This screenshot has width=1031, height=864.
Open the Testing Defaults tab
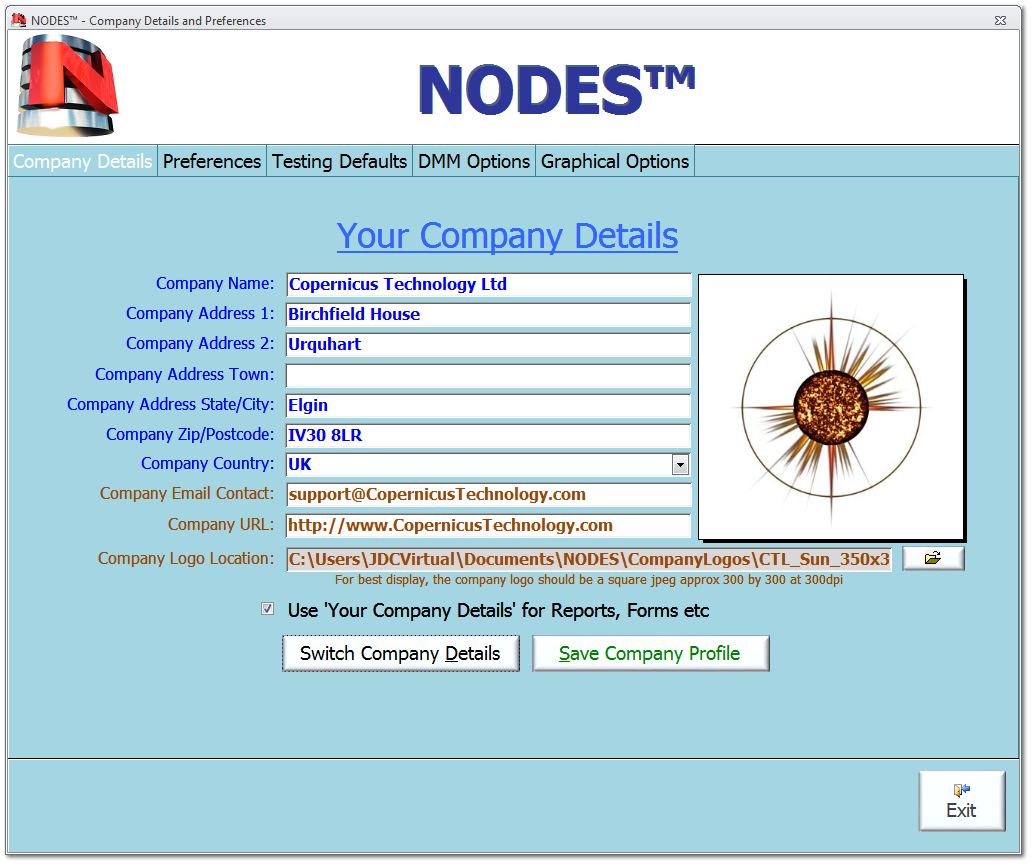[x=338, y=160]
